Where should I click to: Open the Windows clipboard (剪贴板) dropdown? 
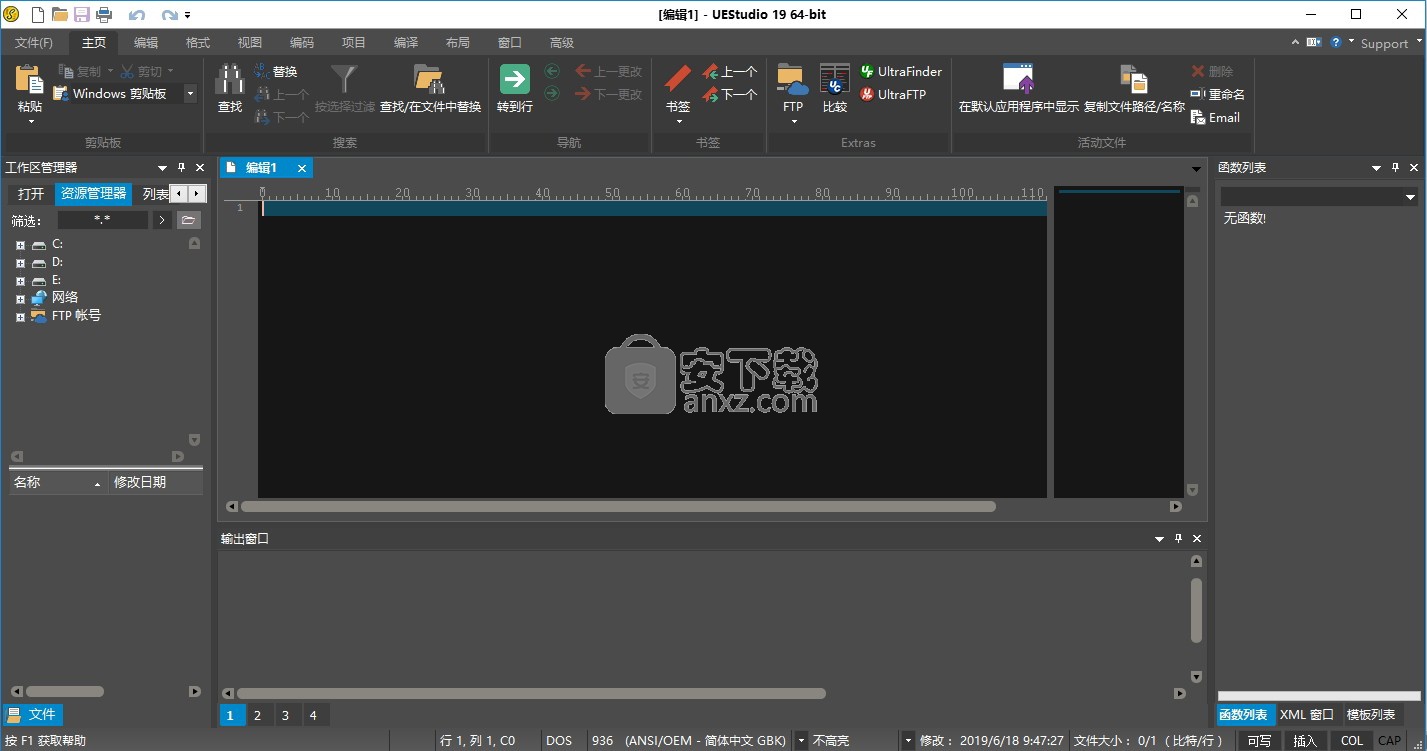point(190,94)
